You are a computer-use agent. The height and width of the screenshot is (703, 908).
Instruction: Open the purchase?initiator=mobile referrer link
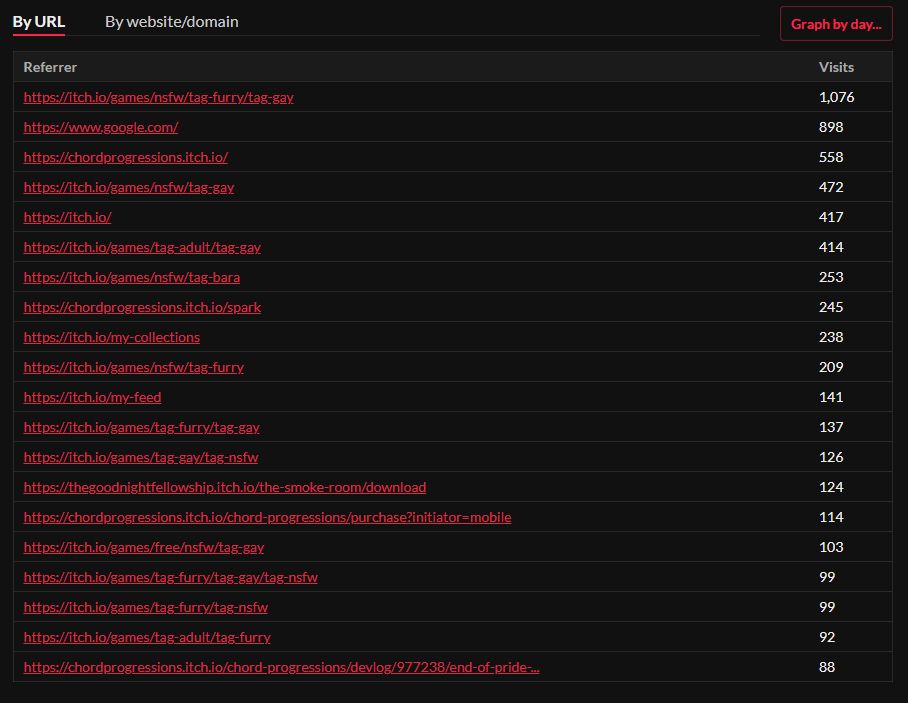[x=268, y=518]
